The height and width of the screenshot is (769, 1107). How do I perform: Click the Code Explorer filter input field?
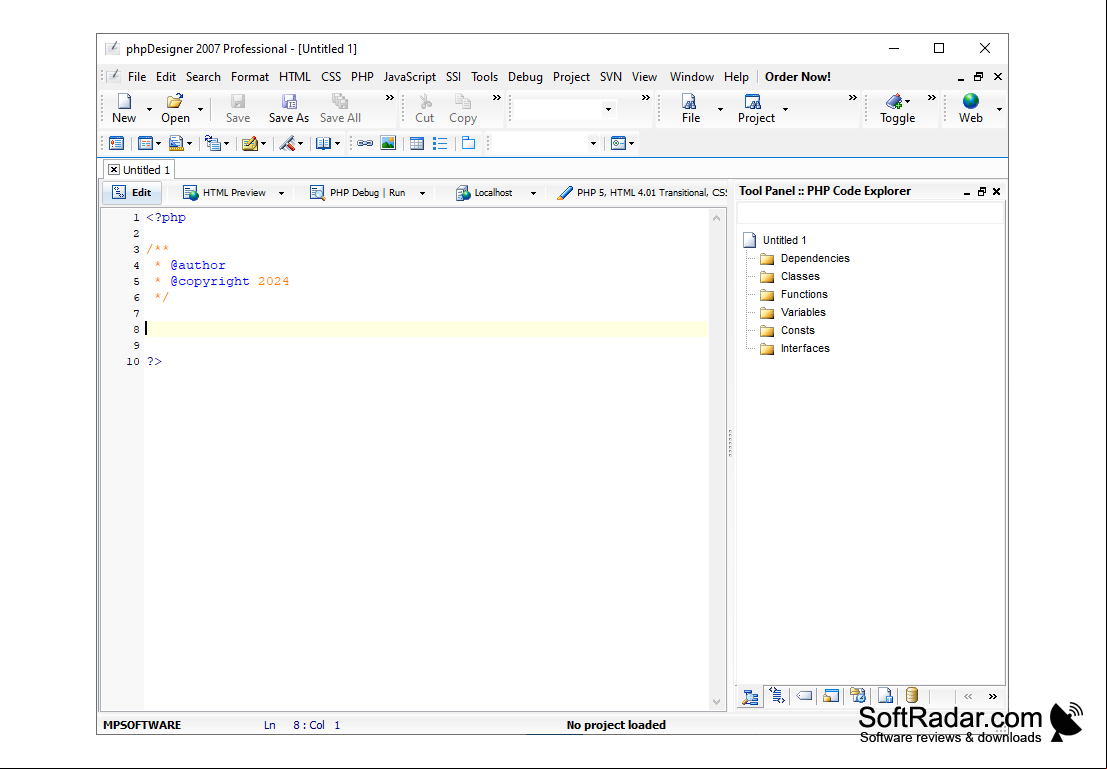pos(870,213)
